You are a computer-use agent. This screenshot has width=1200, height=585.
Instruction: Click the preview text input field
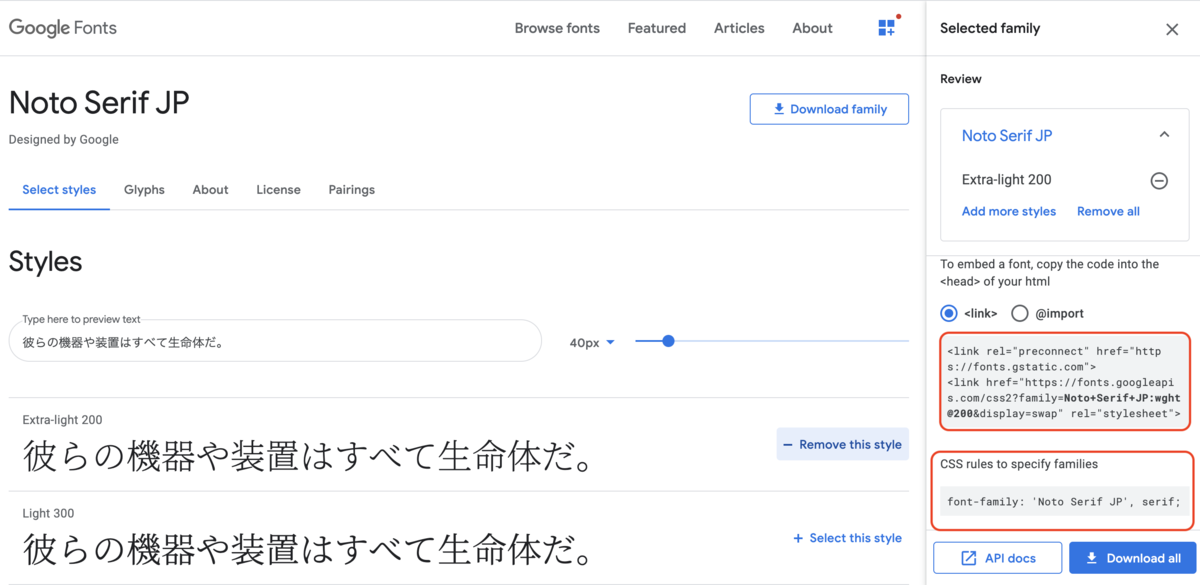click(x=275, y=341)
